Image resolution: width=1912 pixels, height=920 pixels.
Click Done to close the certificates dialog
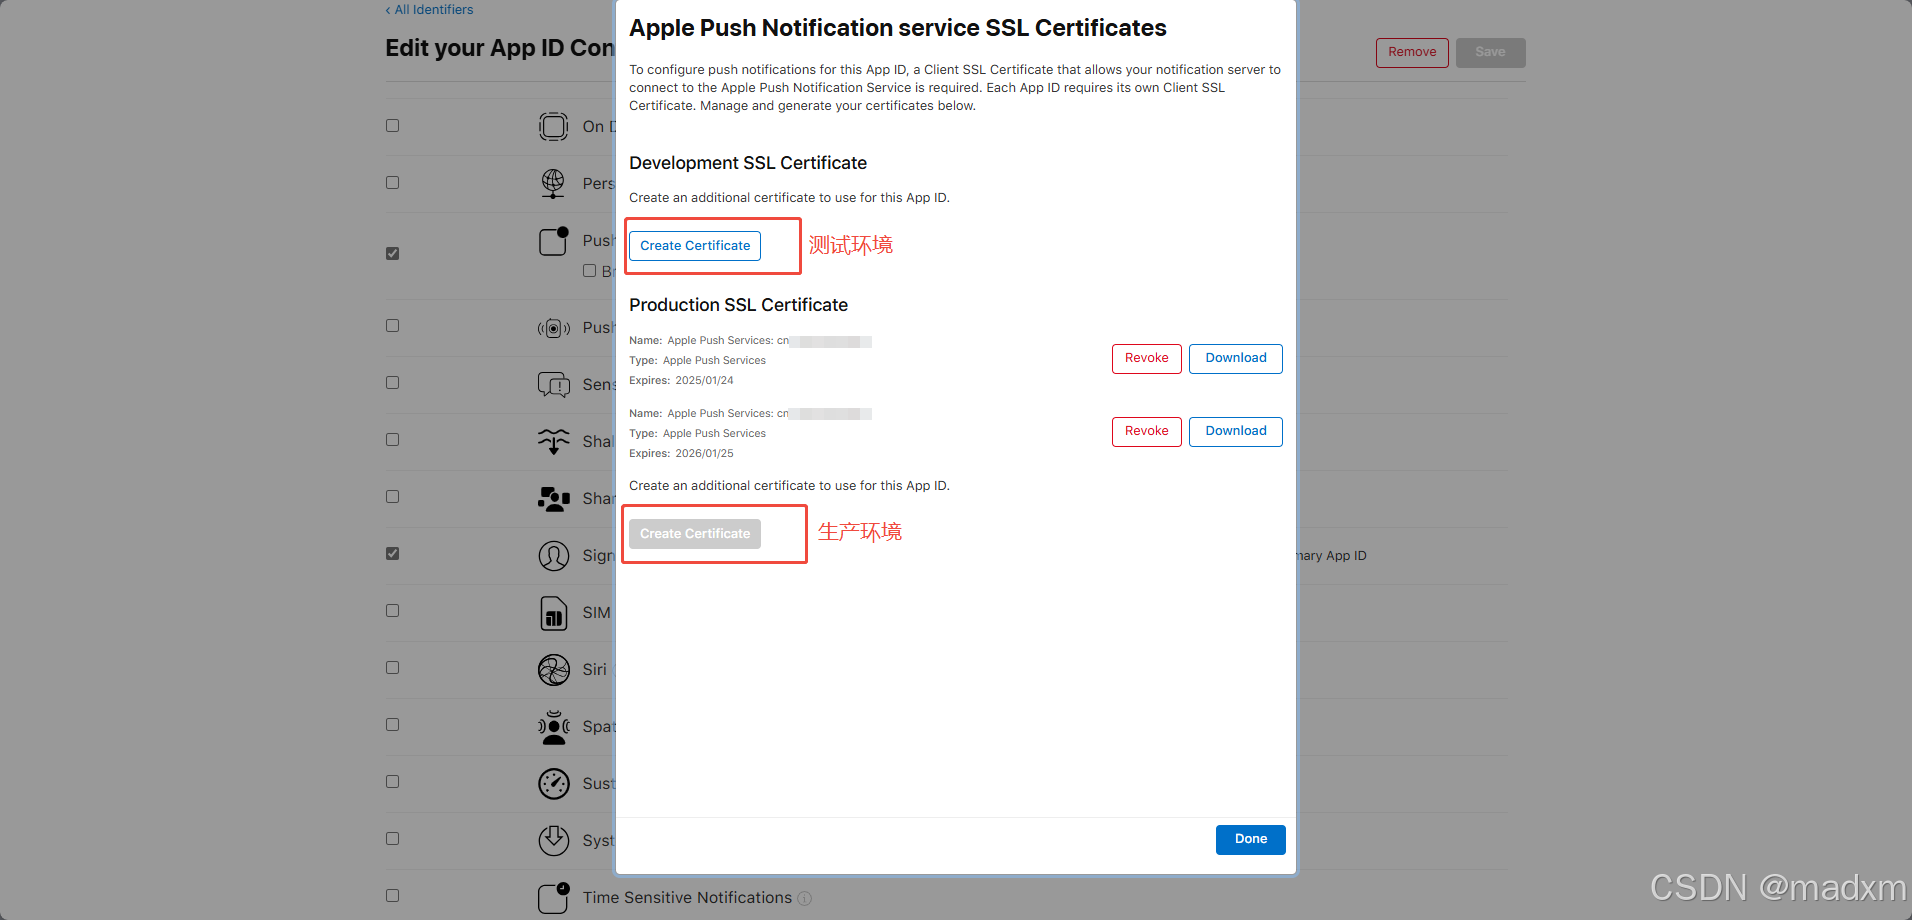point(1249,839)
